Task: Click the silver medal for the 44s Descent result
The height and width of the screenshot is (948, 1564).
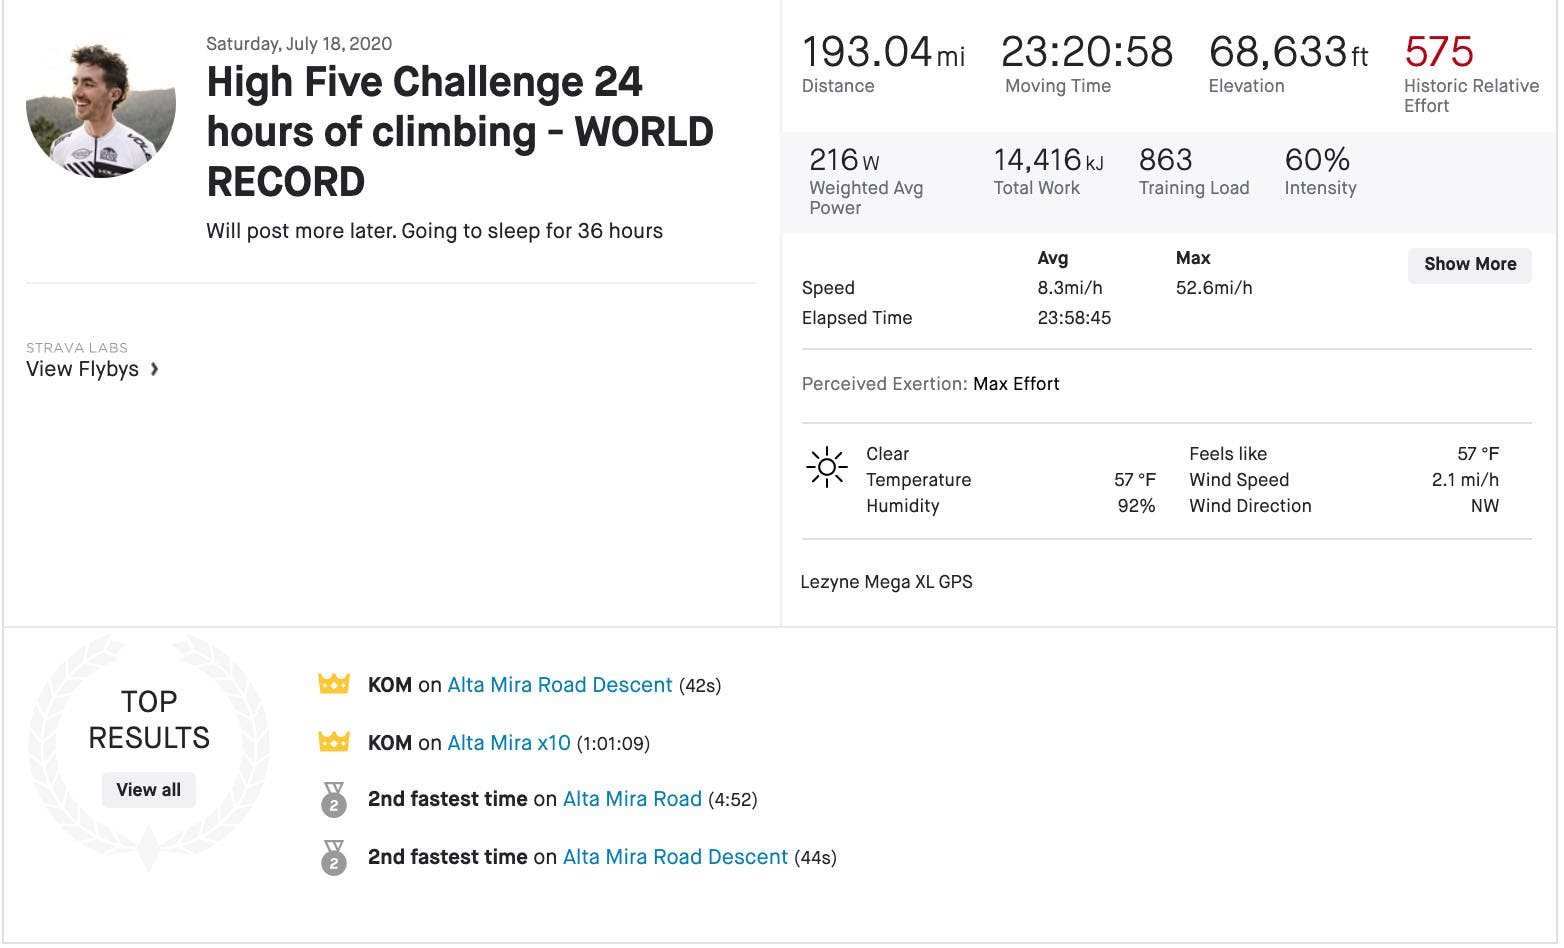Action: click(x=333, y=858)
